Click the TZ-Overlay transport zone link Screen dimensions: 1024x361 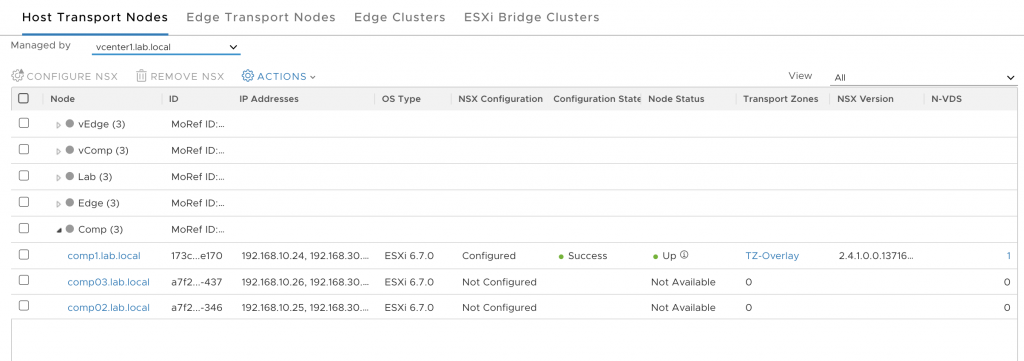tap(772, 256)
